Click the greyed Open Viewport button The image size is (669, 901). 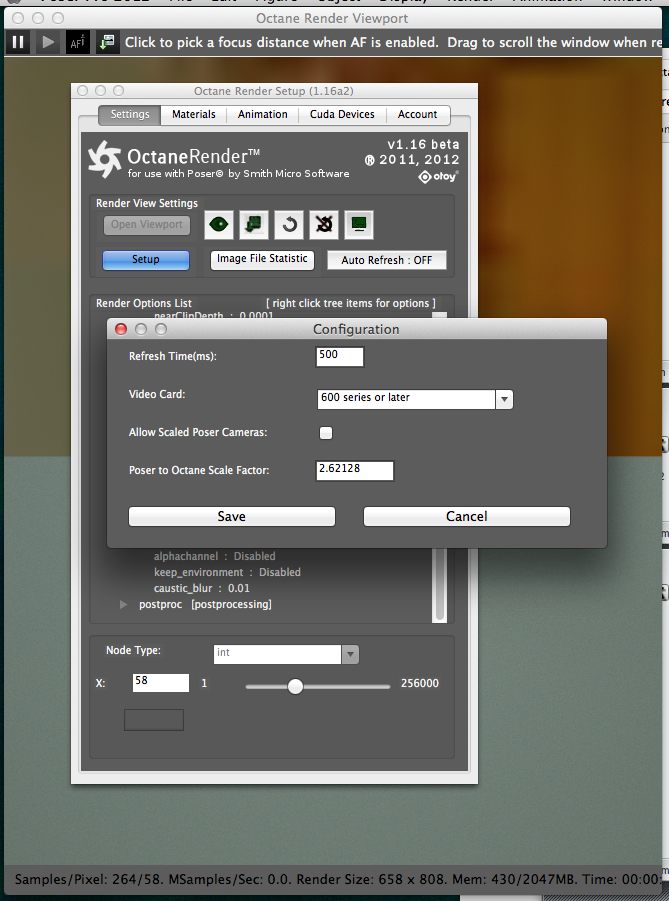147,225
